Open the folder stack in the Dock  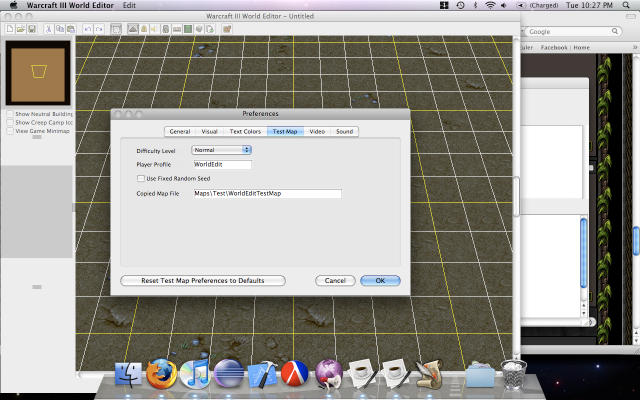480,374
